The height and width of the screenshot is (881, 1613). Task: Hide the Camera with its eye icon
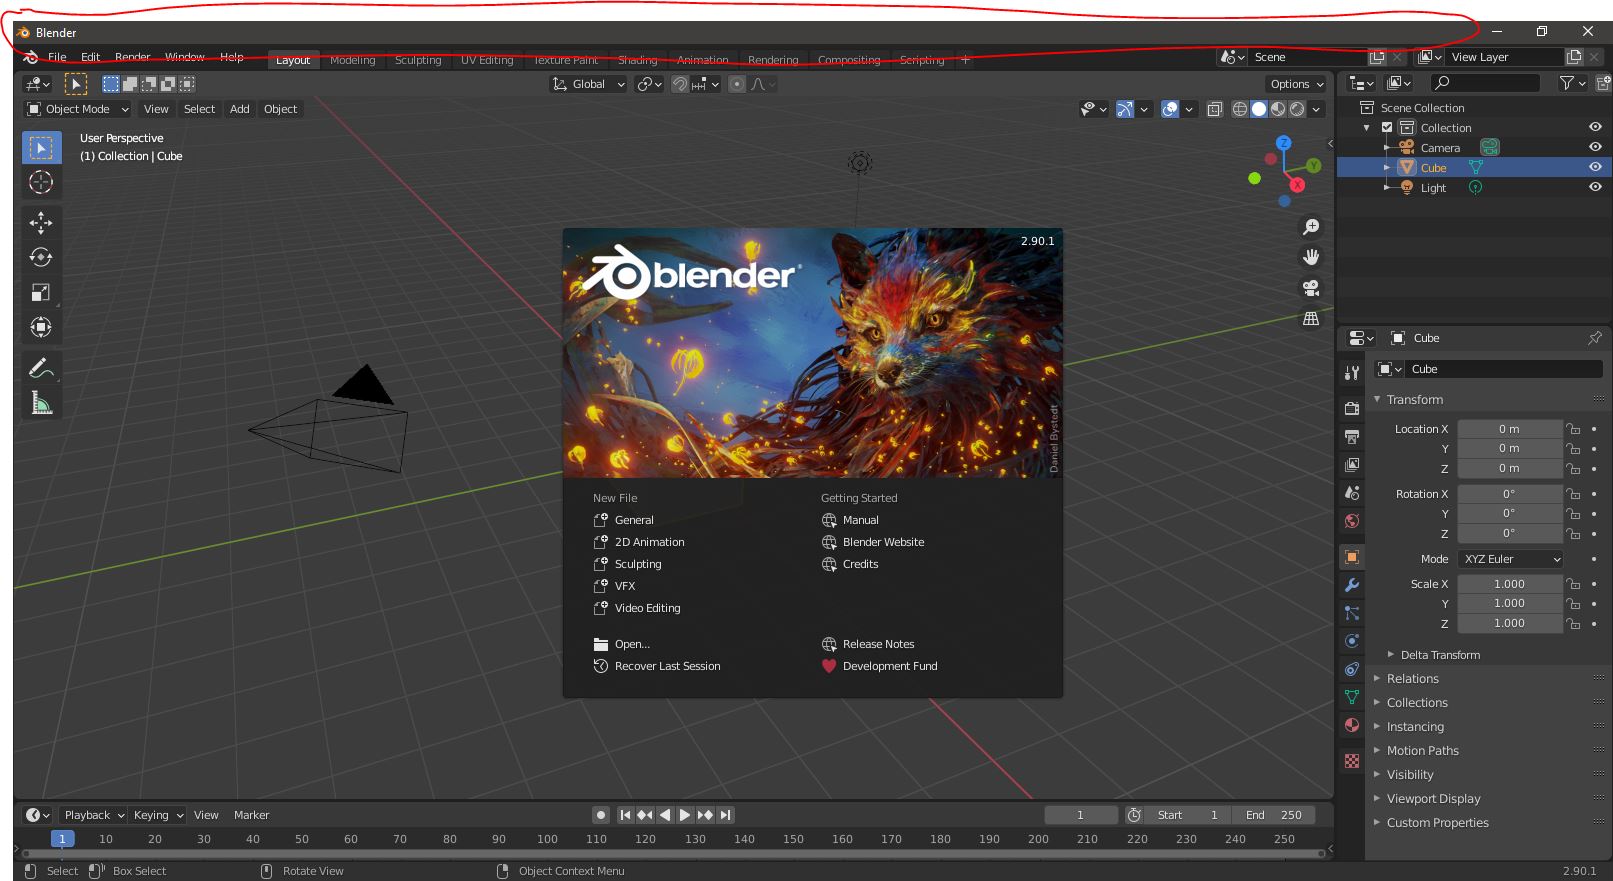pos(1595,147)
